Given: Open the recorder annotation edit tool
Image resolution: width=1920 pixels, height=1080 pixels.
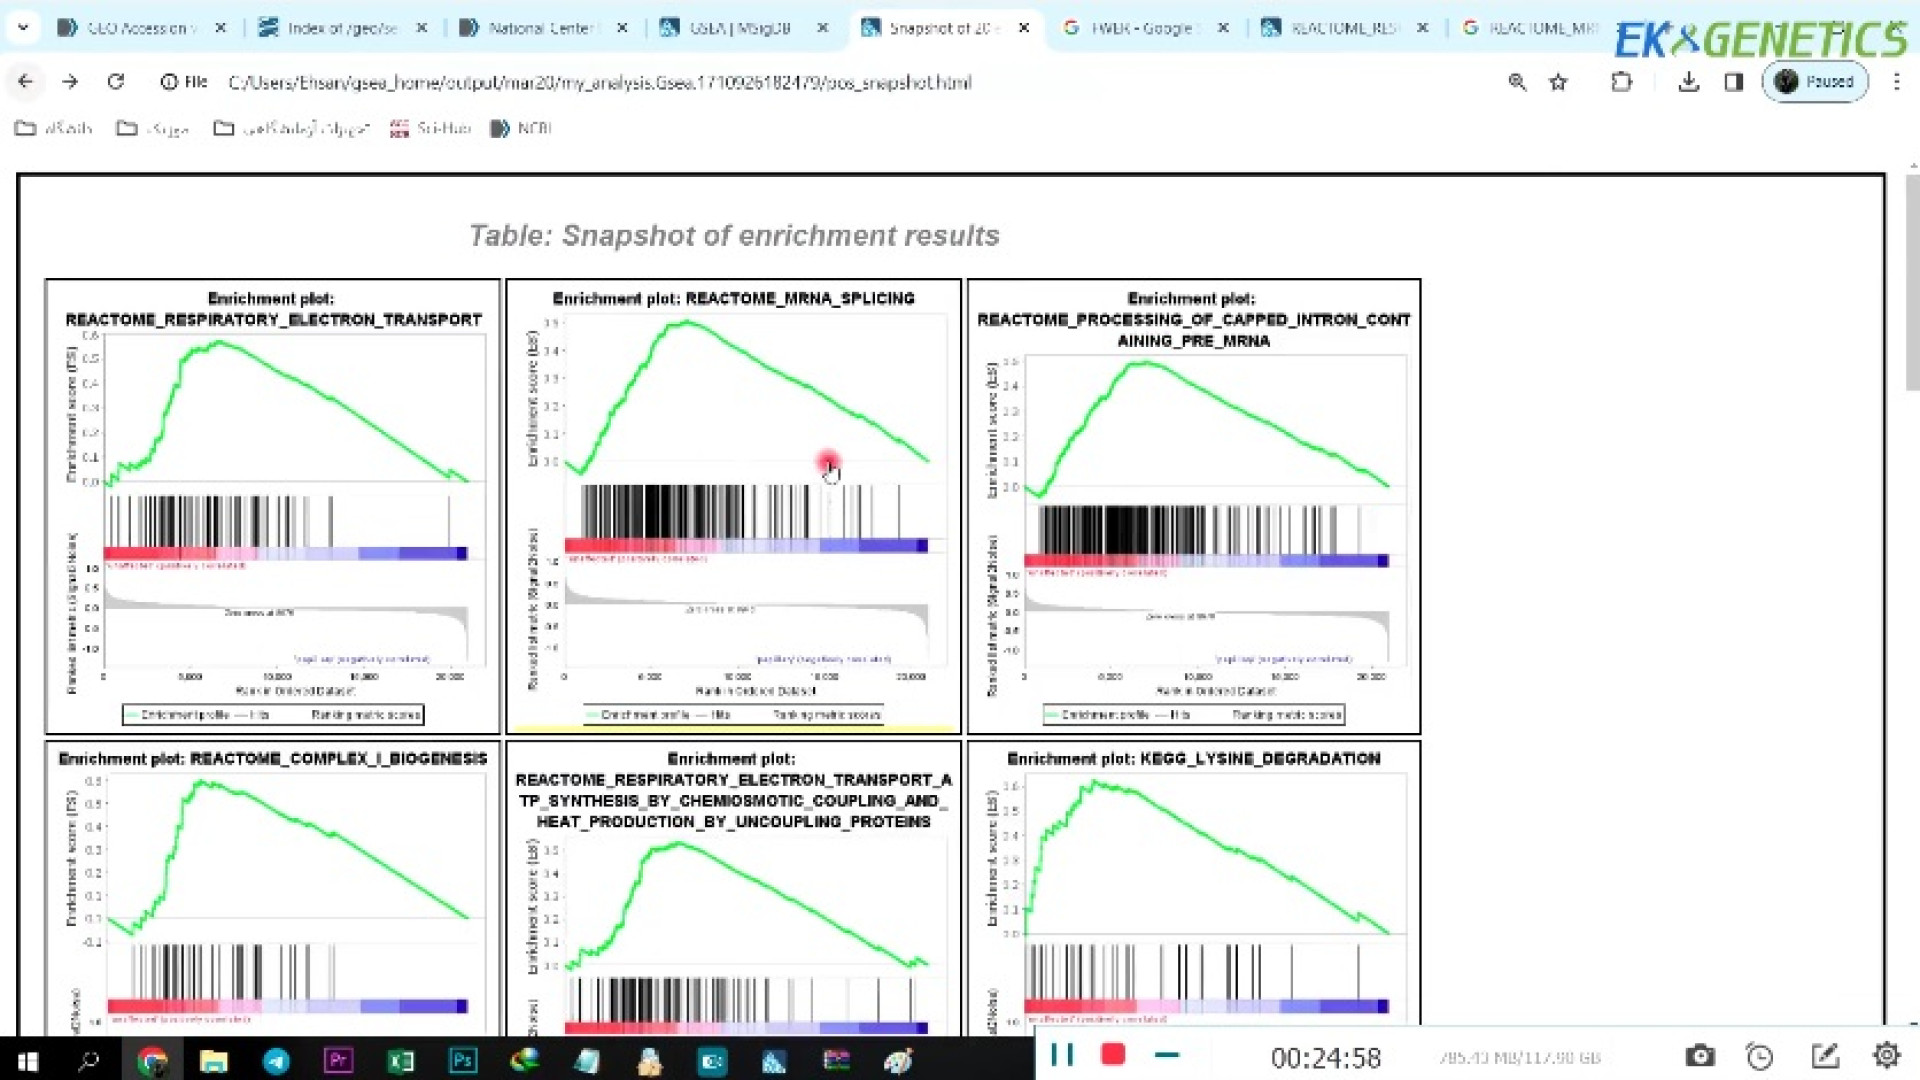Looking at the screenshot, I should 1825,1056.
